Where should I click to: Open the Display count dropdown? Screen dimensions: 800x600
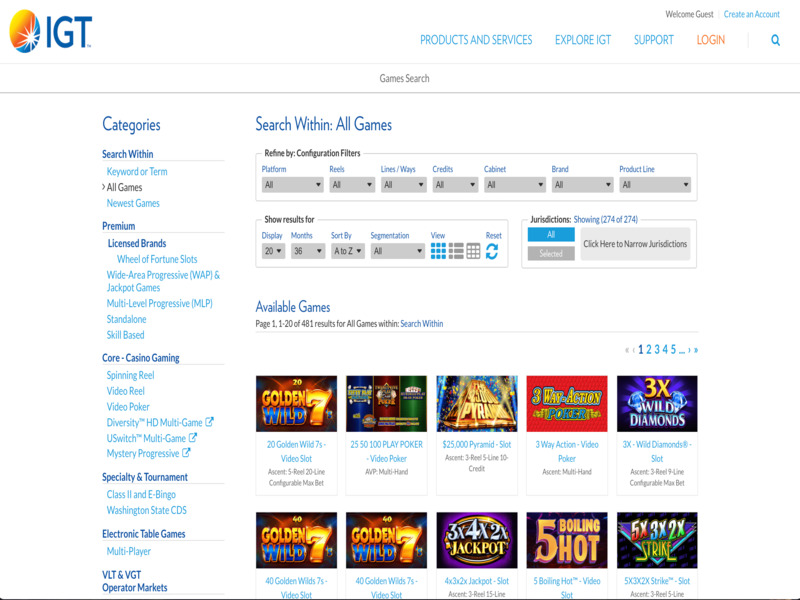point(273,251)
